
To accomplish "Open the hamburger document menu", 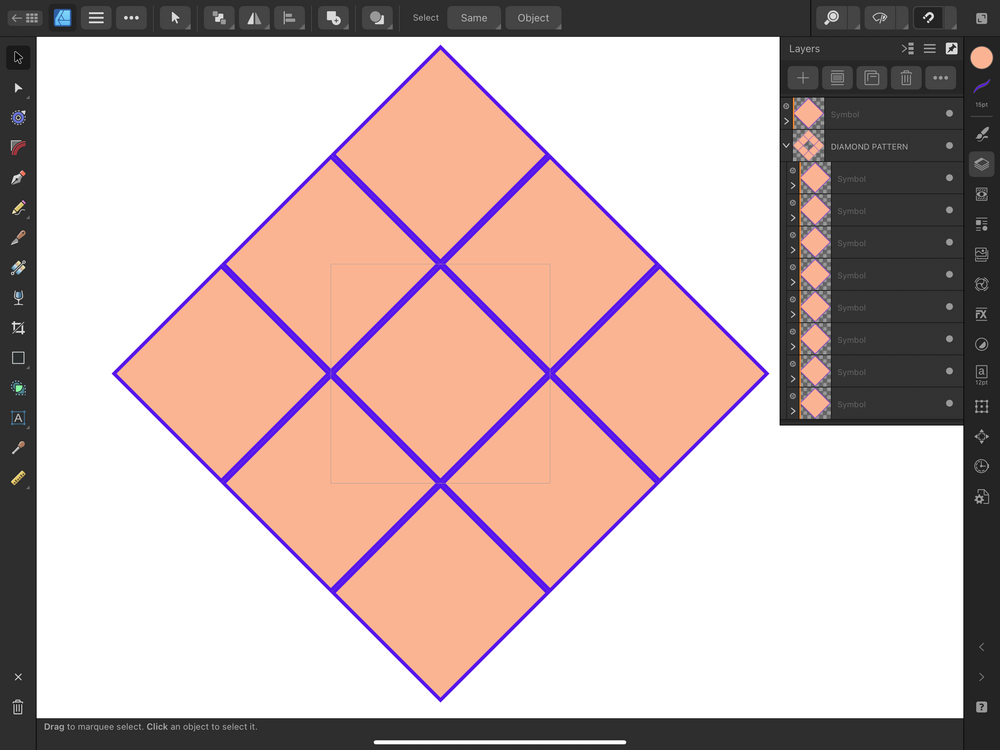I will (x=96, y=17).
